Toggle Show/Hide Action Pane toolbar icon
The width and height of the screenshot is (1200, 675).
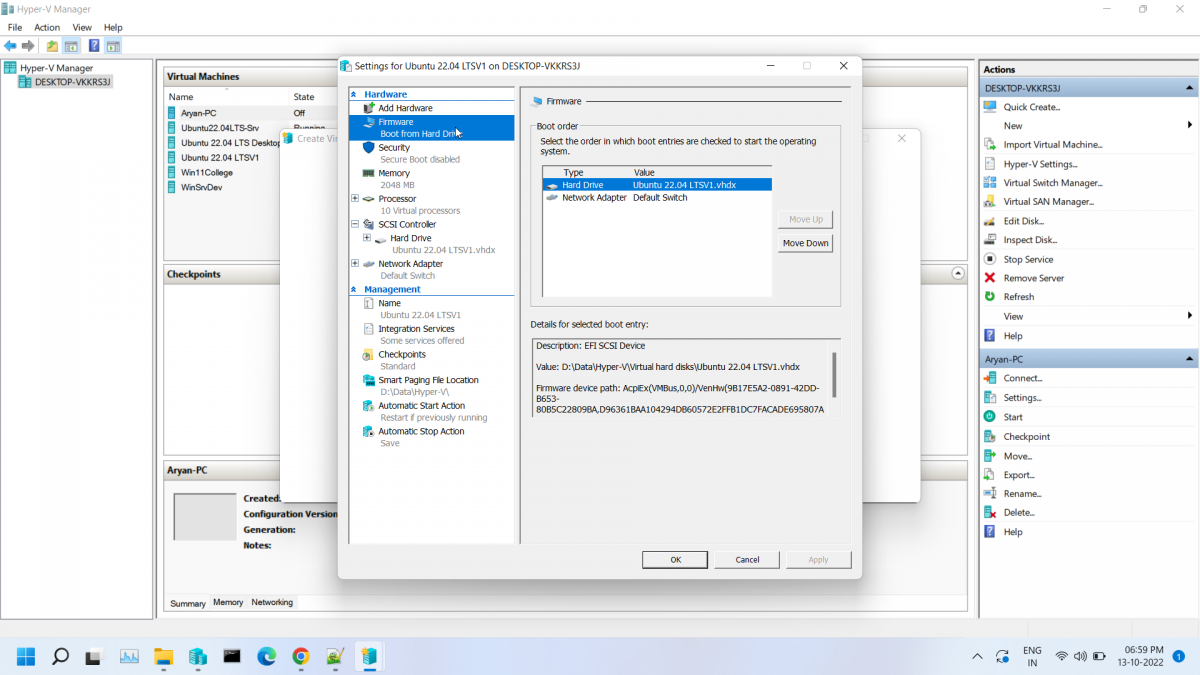coord(113,46)
